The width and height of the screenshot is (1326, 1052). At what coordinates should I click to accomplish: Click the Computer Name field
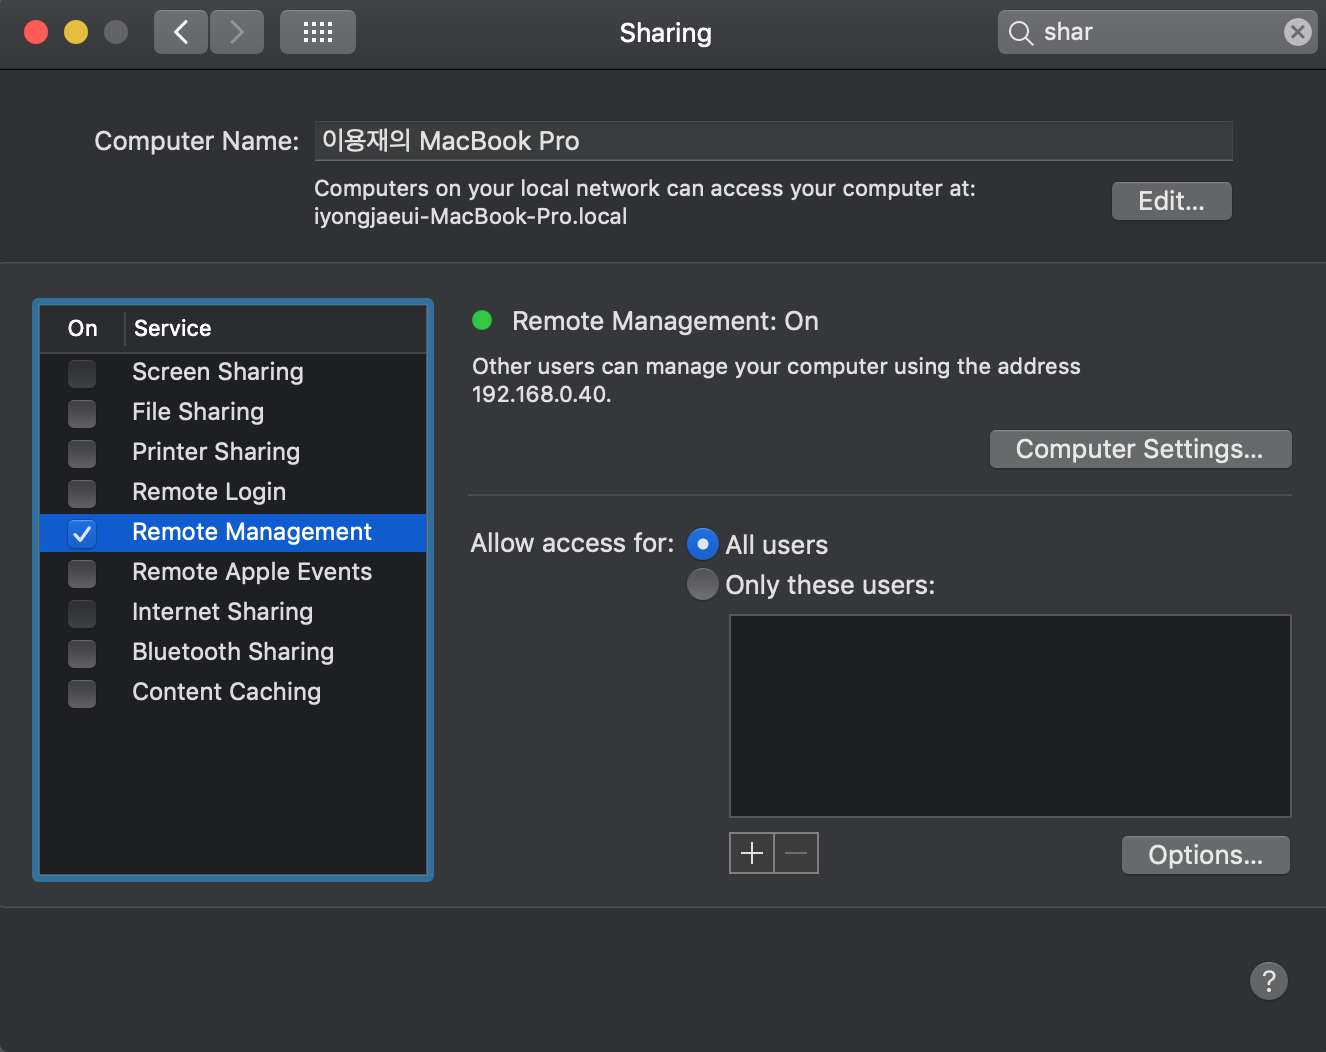pyautogui.click(x=773, y=141)
